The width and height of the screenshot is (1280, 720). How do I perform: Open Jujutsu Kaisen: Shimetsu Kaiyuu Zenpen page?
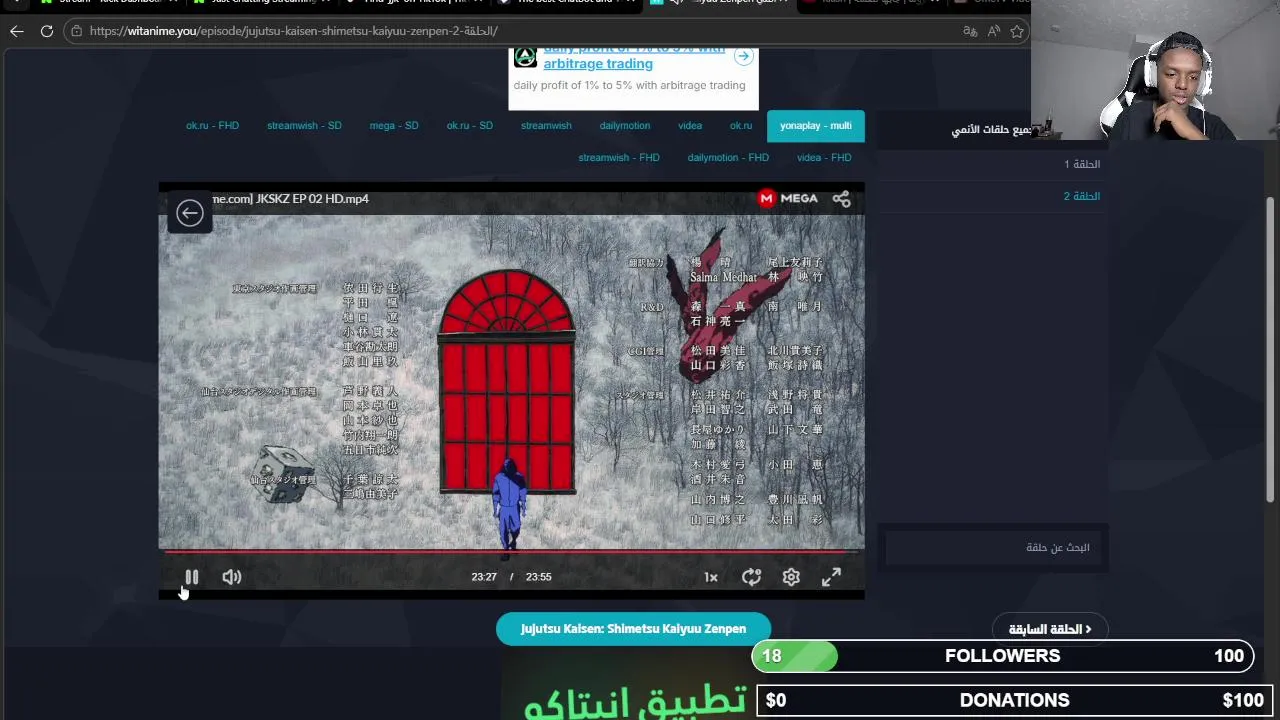pyautogui.click(x=633, y=629)
